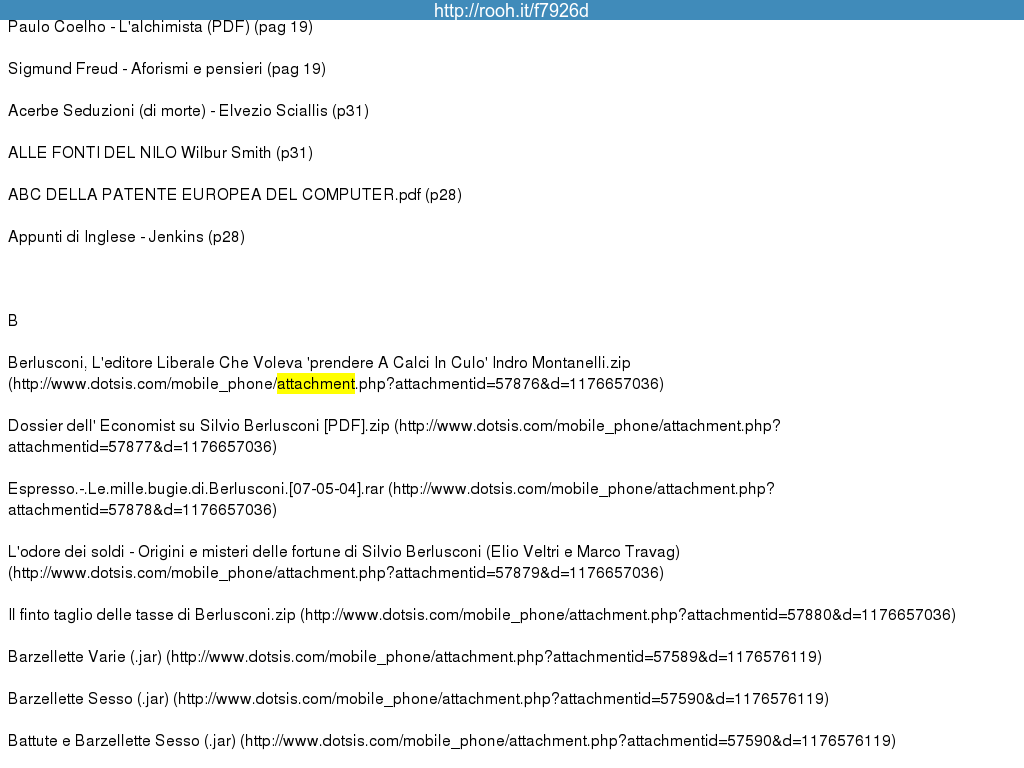Click the Dossier dell'Economist su Silvio Berlusconi title
Screen dimensions: 1024x768
point(198,426)
